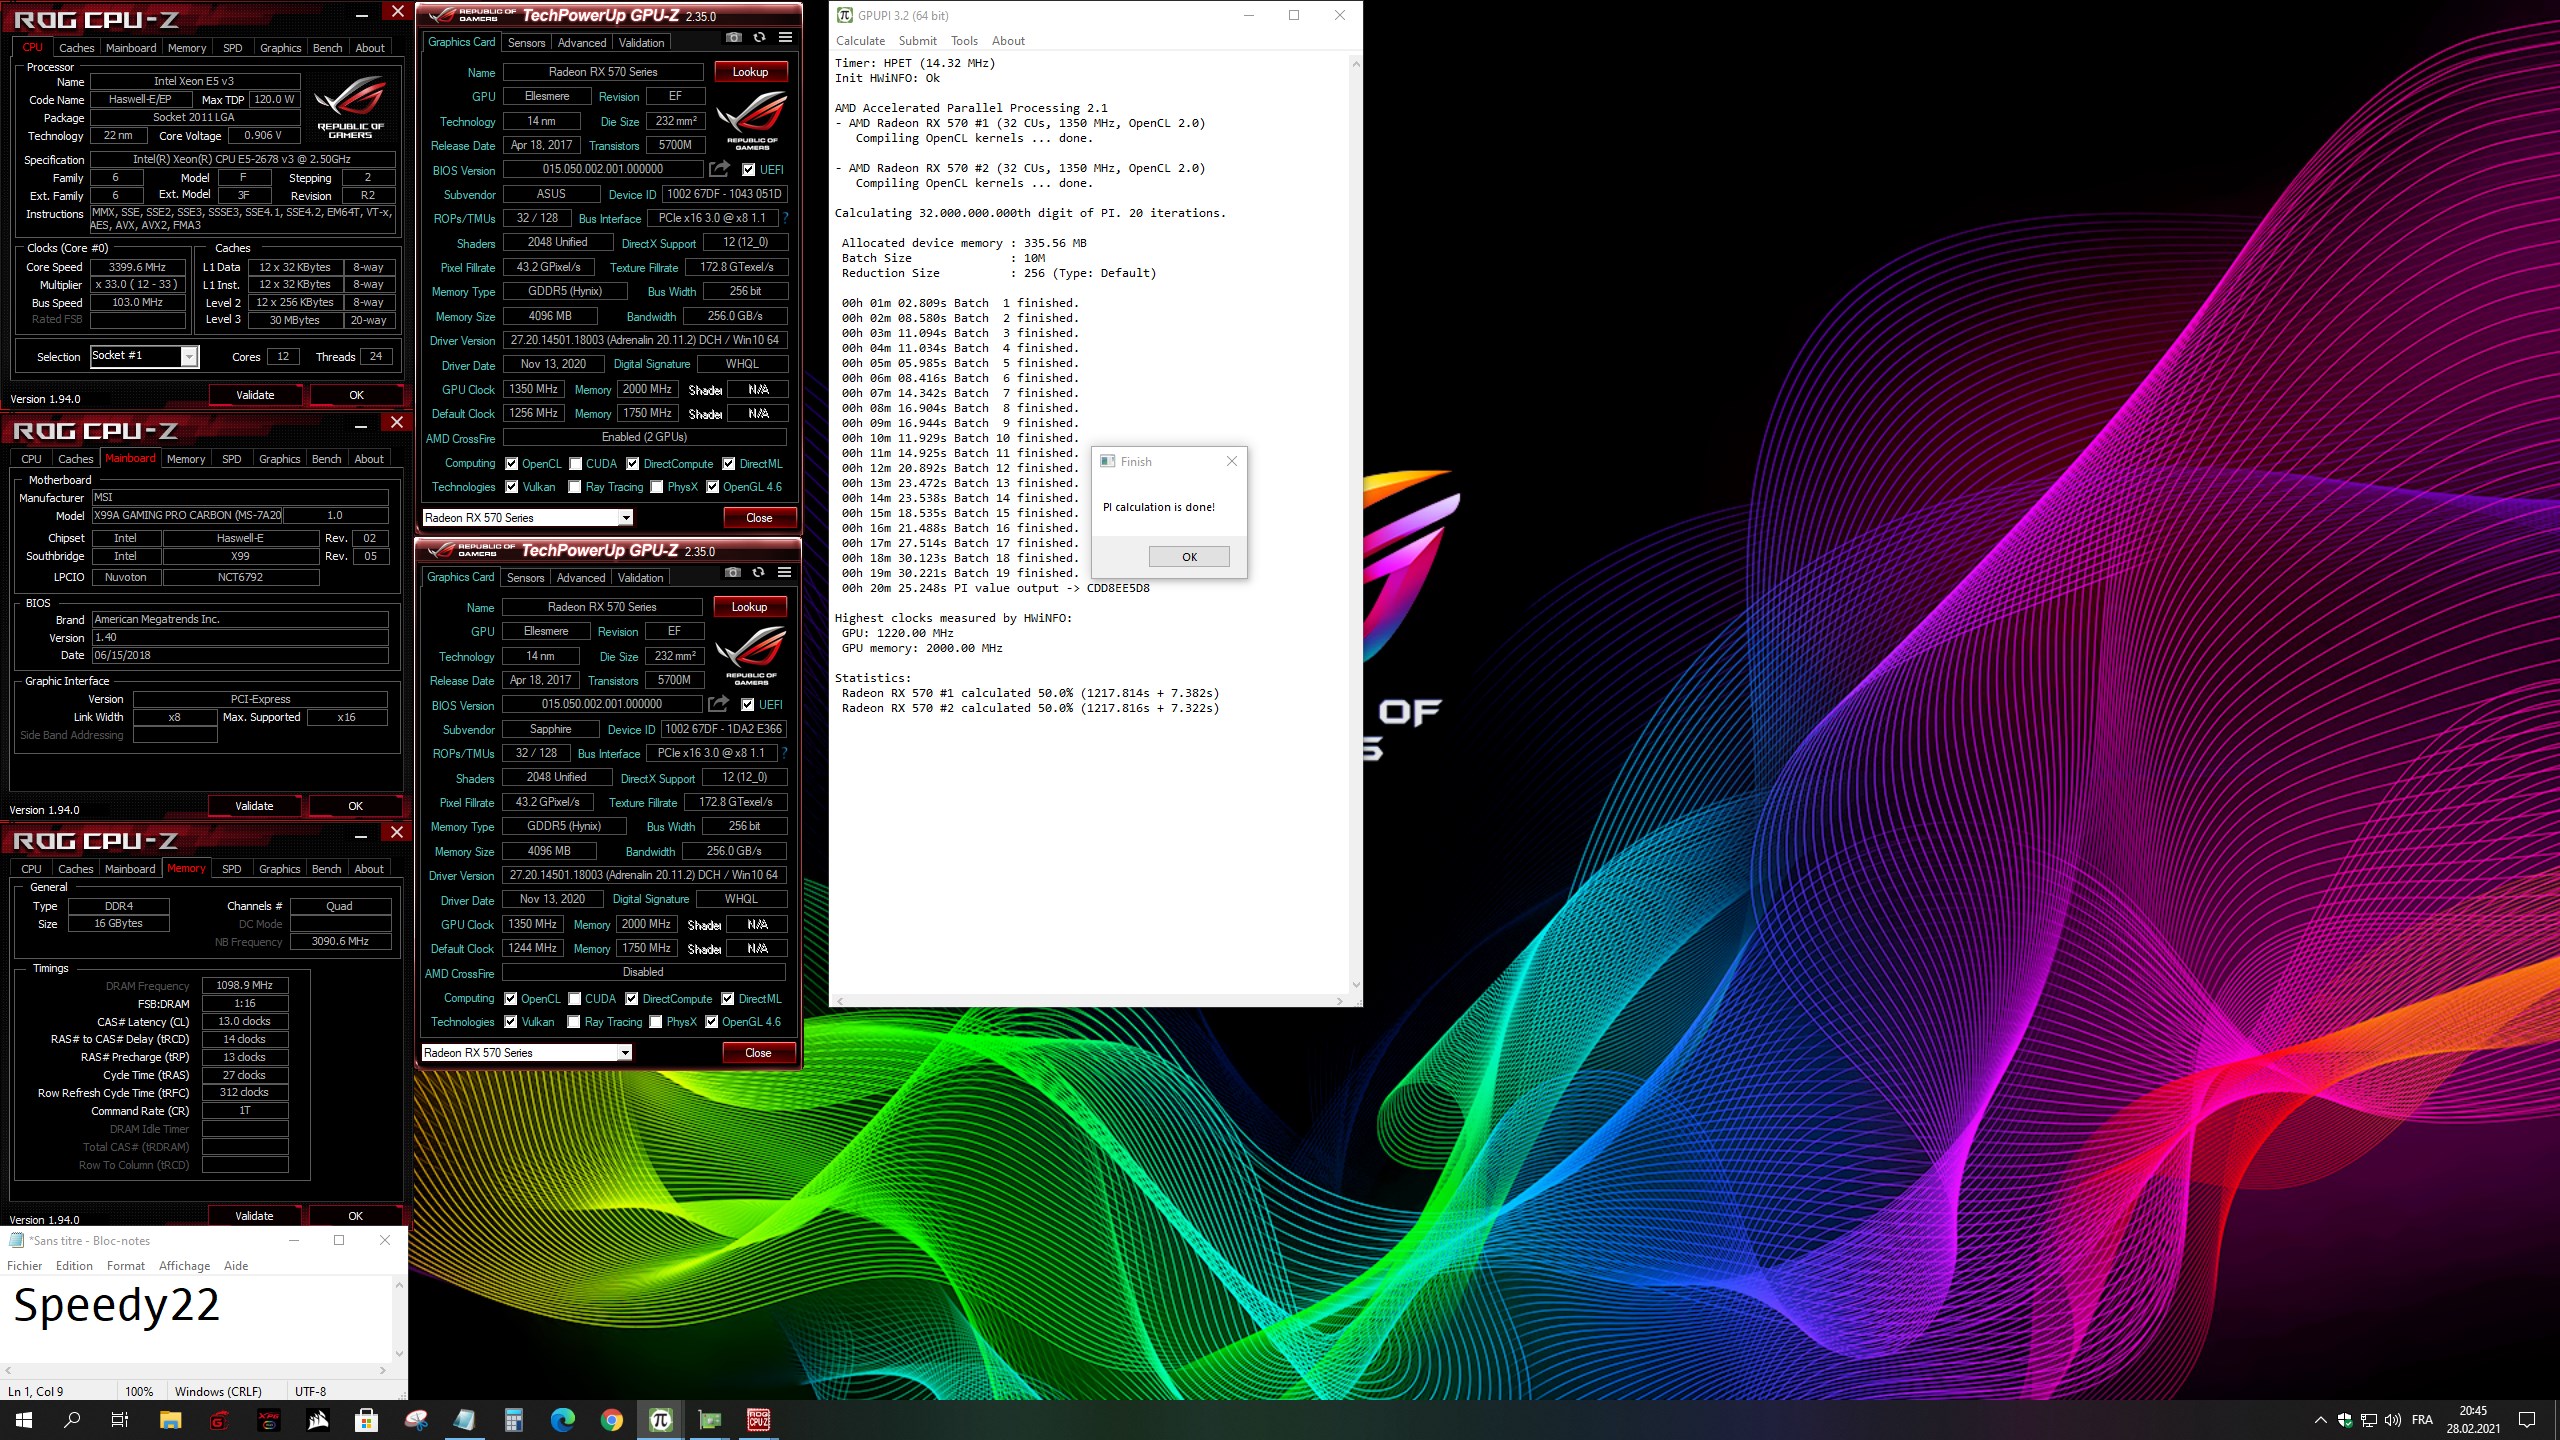The image size is (2560, 1440).
Task: Toggle PhysX checkbox in bottom GPU-Z
Action: pyautogui.click(x=656, y=1022)
